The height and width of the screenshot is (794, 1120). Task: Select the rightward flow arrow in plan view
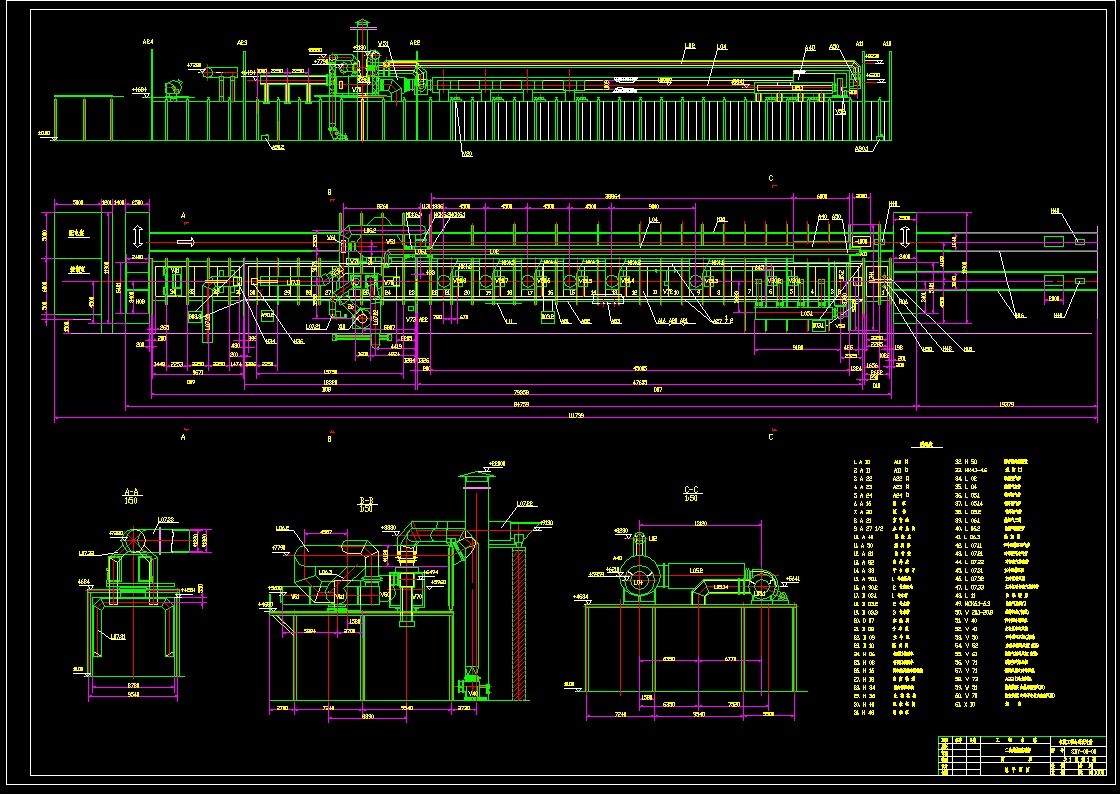point(186,241)
